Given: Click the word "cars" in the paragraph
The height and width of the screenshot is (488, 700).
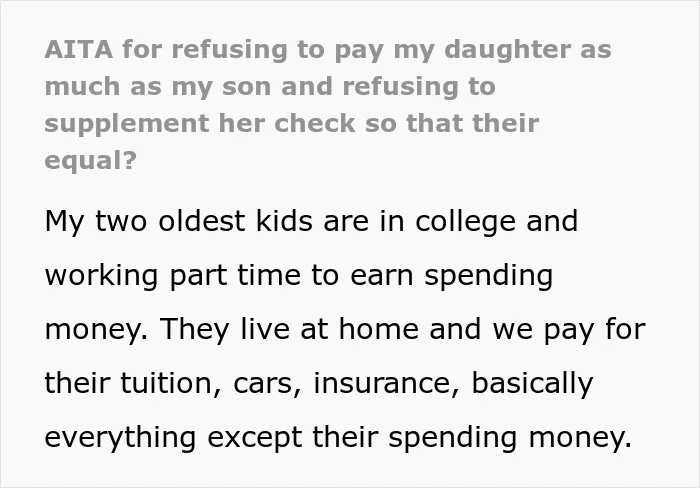Looking at the screenshot, I should (267, 384).
